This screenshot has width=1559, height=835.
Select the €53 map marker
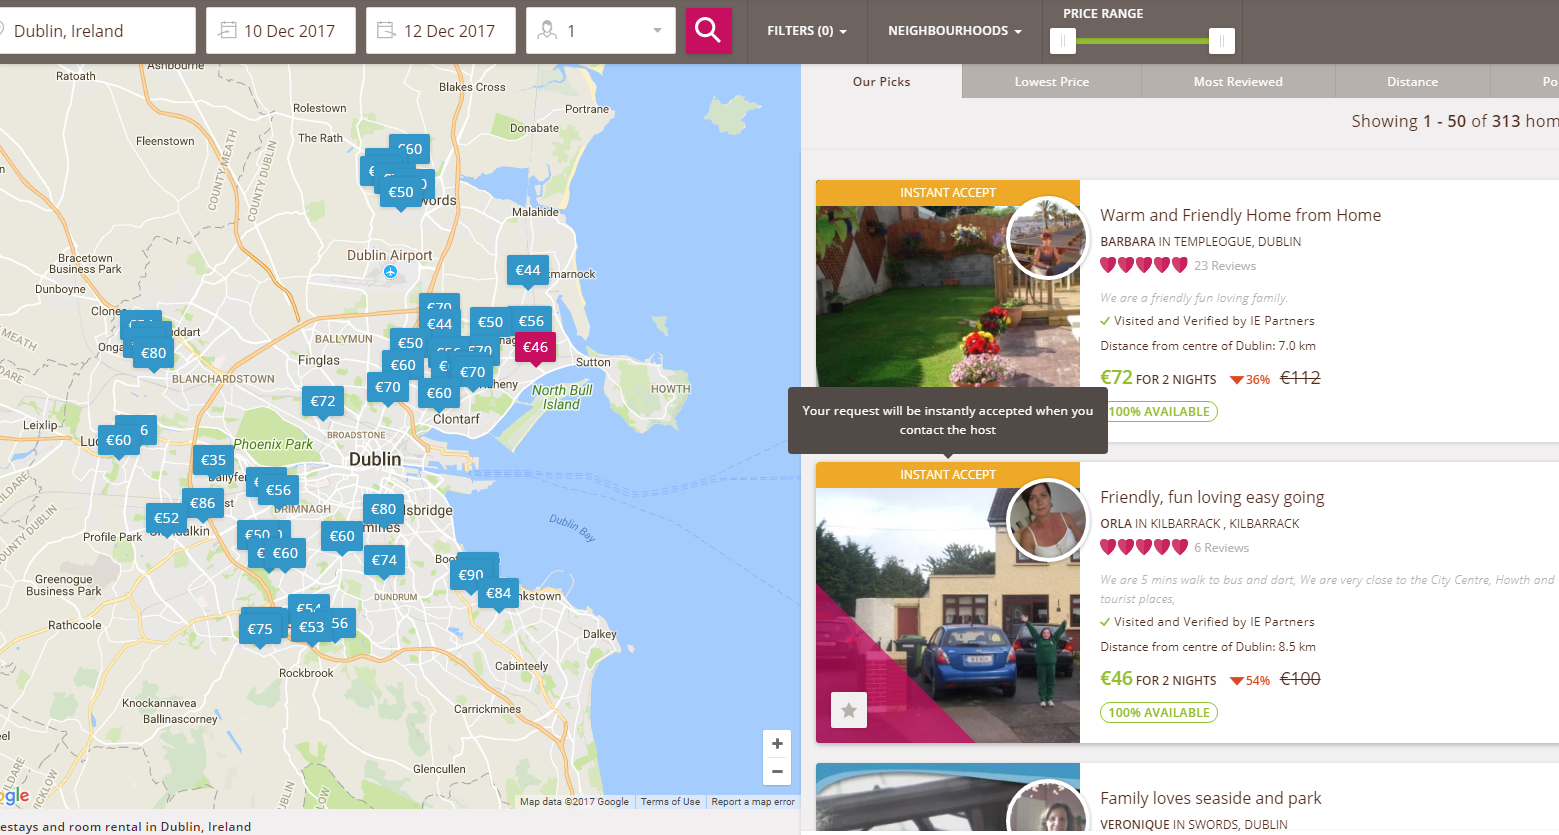pyautogui.click(x=311, y=628)
